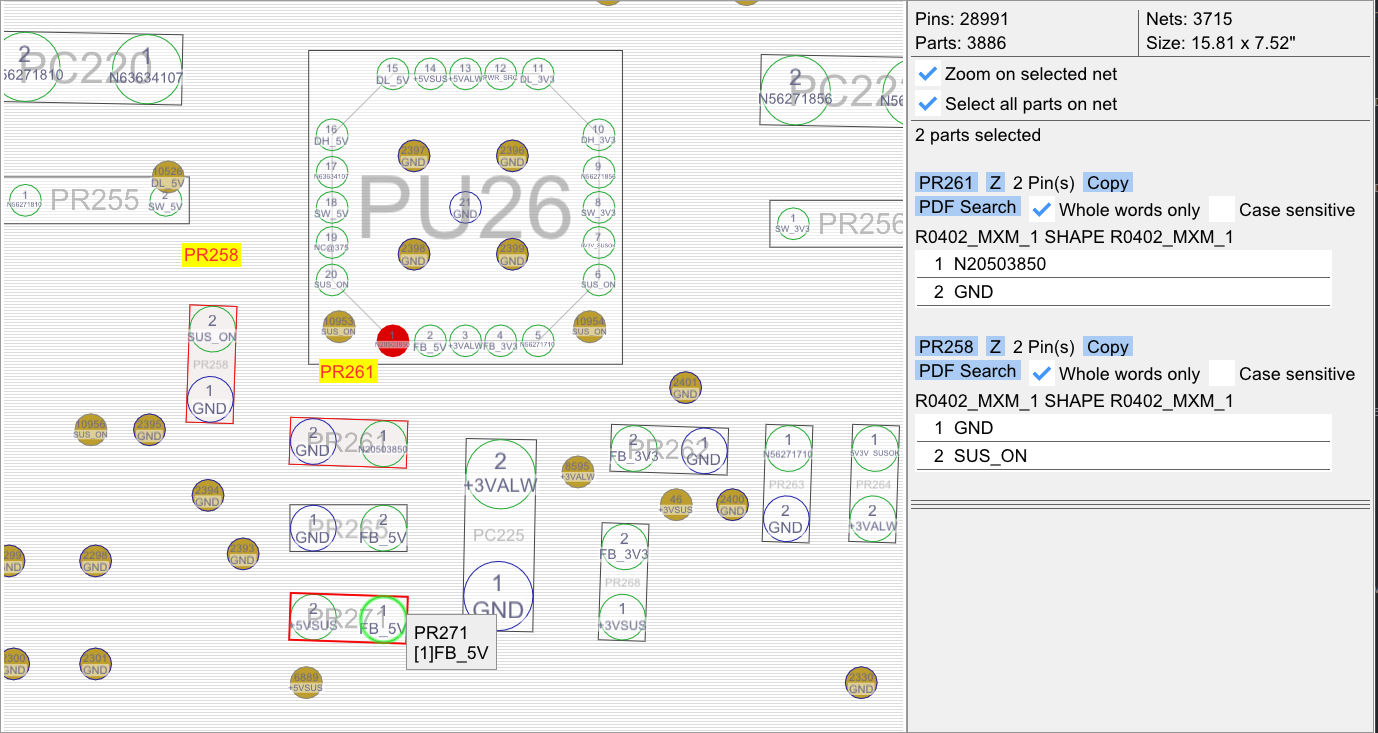
Task: Click the PR261 part button in the panel
Action: (x=946, y=182)
